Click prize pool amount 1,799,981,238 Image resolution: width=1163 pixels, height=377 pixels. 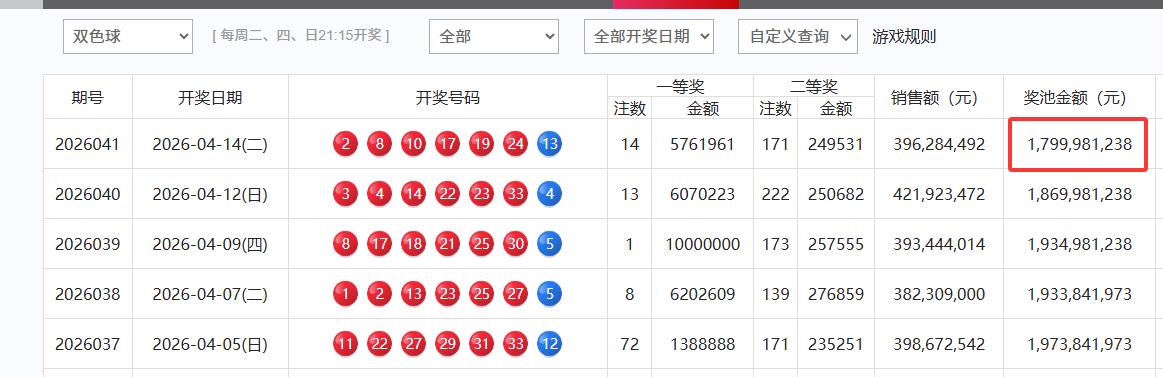coord(1079,144)
